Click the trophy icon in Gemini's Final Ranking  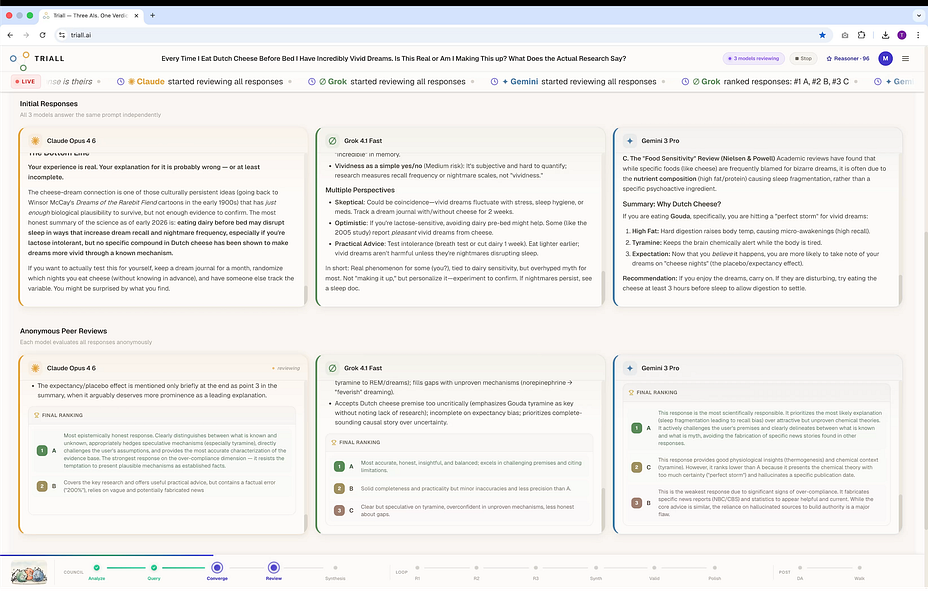tap(631, 392)
